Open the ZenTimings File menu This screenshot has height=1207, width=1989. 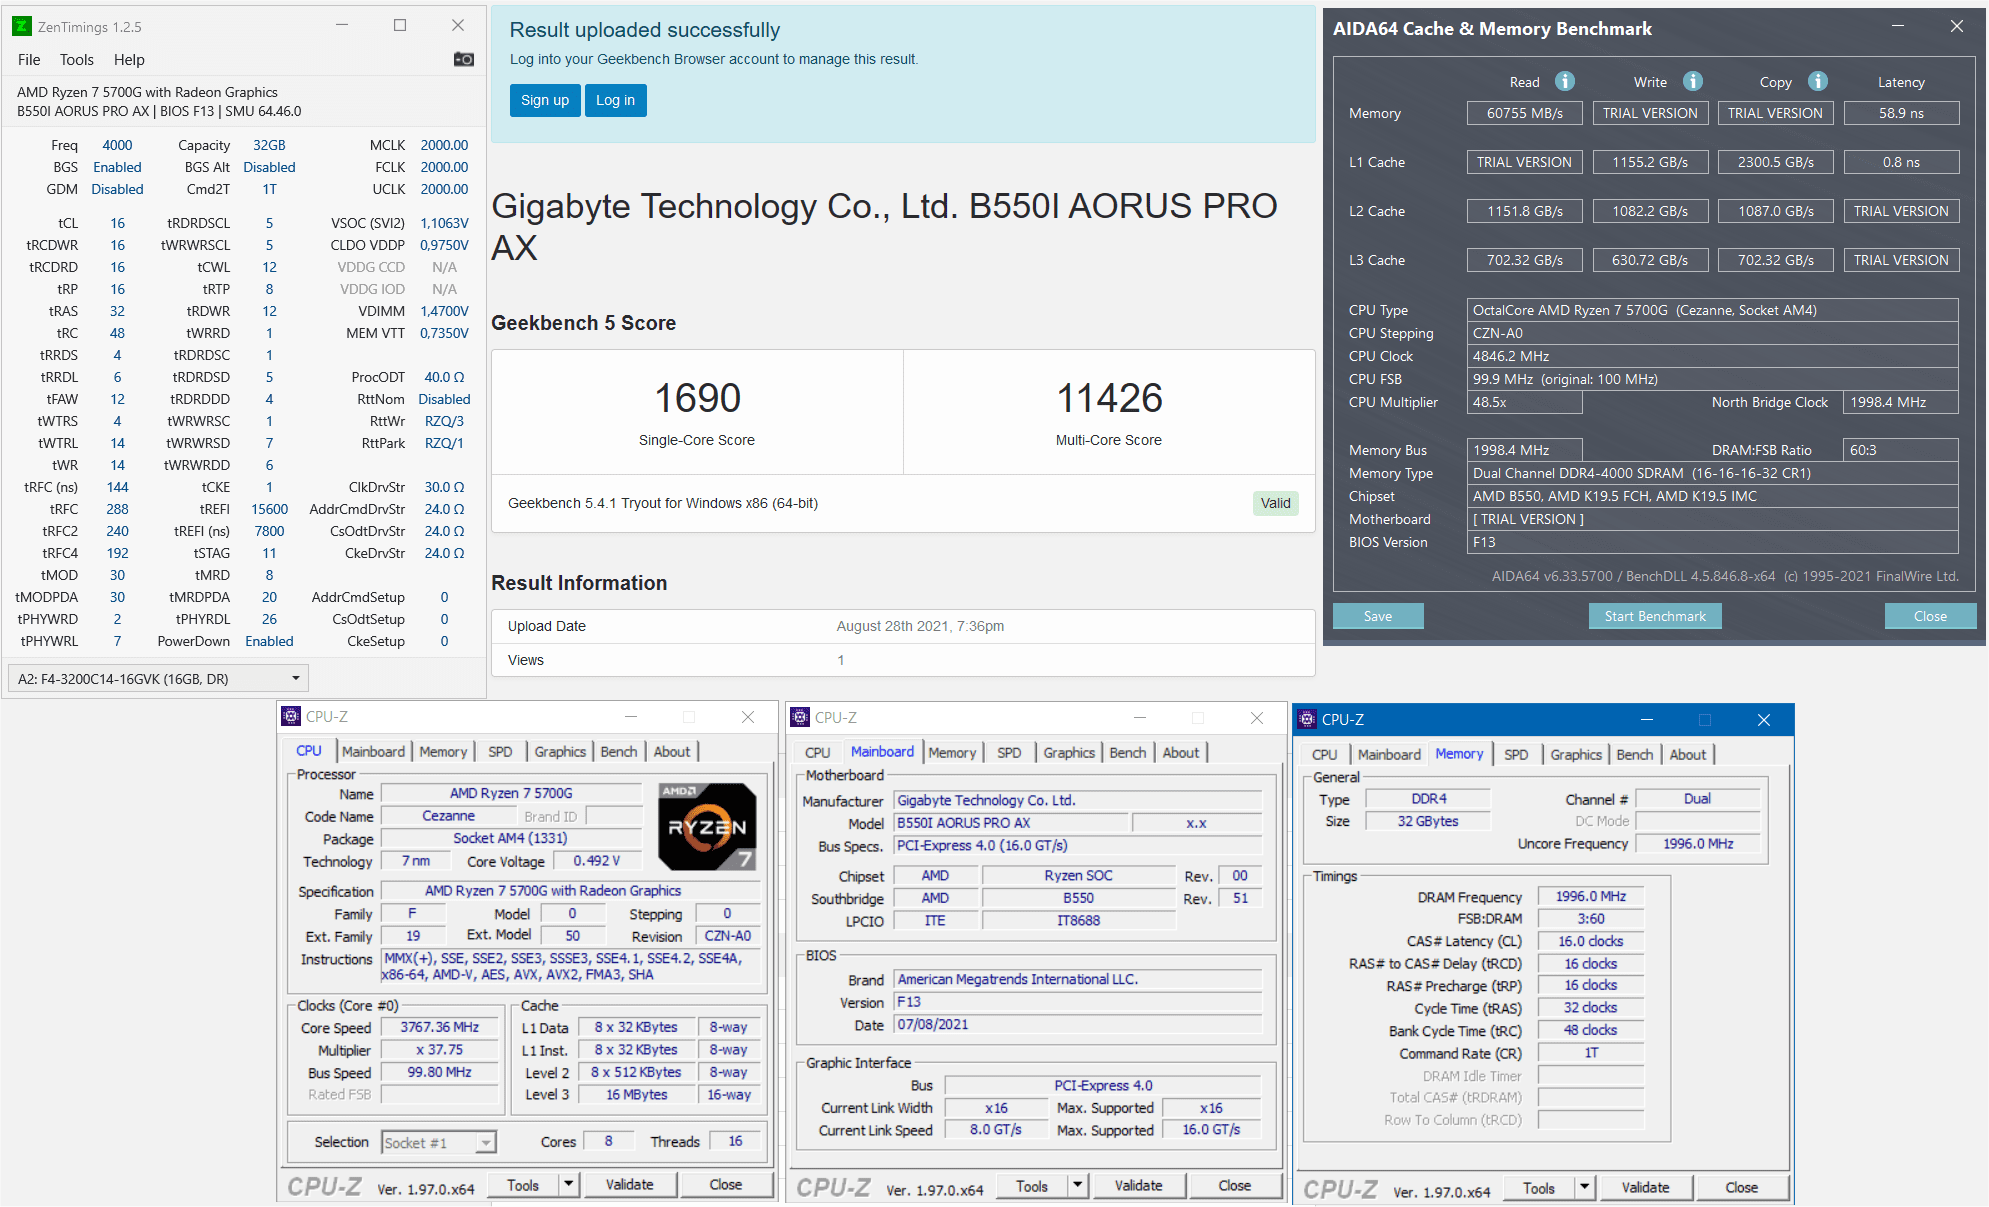coord(29,60)
